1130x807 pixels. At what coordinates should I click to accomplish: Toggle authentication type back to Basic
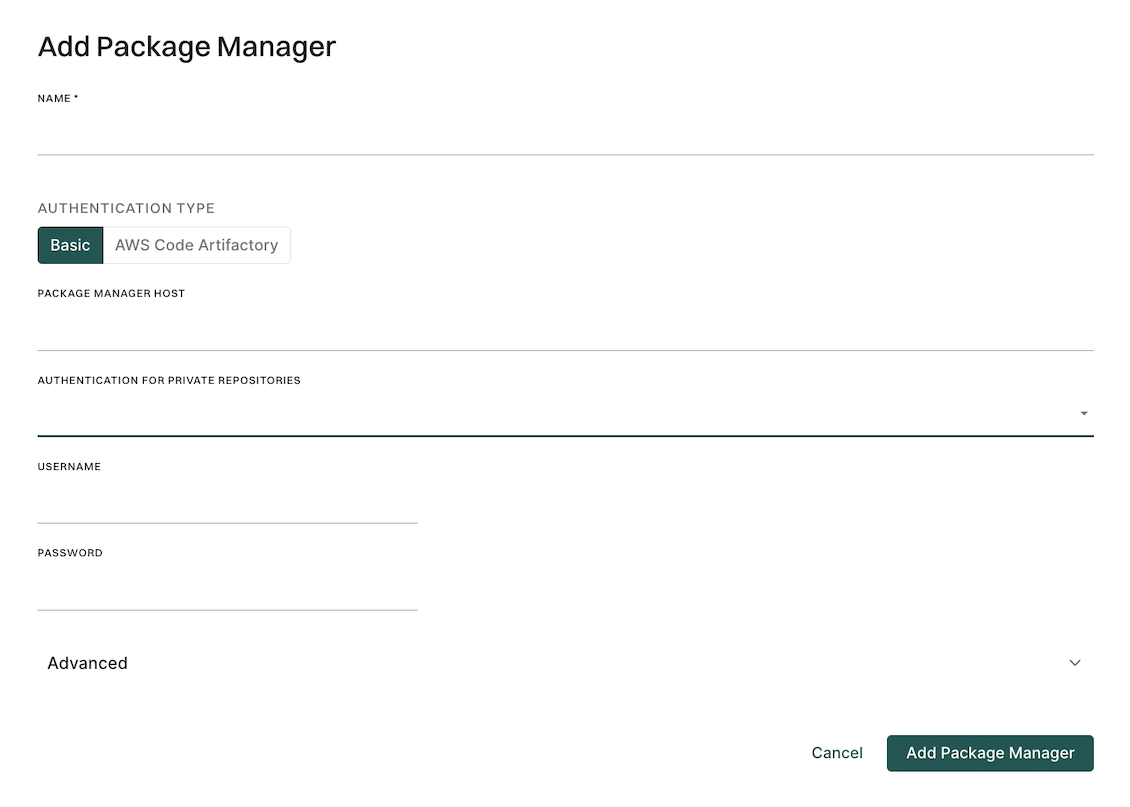[x=70, y=244]
